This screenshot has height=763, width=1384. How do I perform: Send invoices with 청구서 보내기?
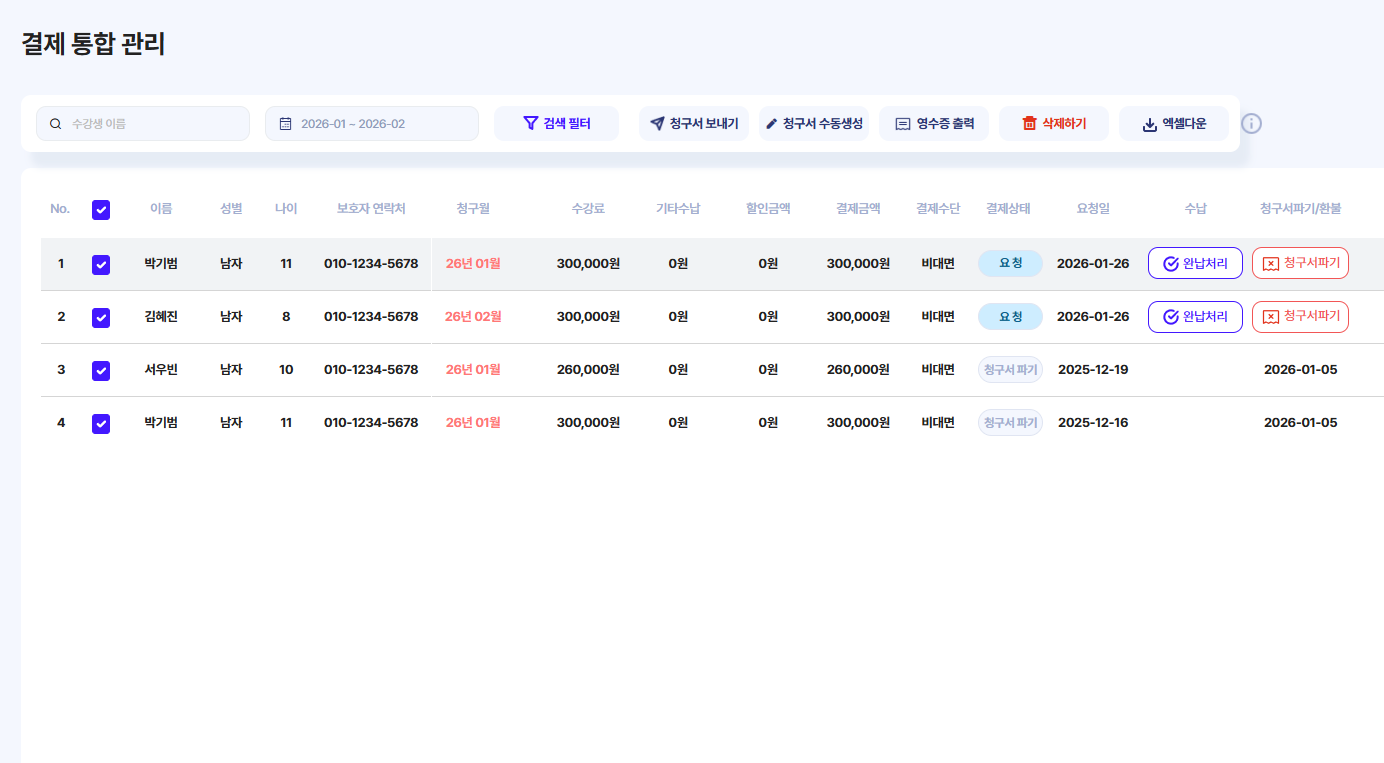693,124
